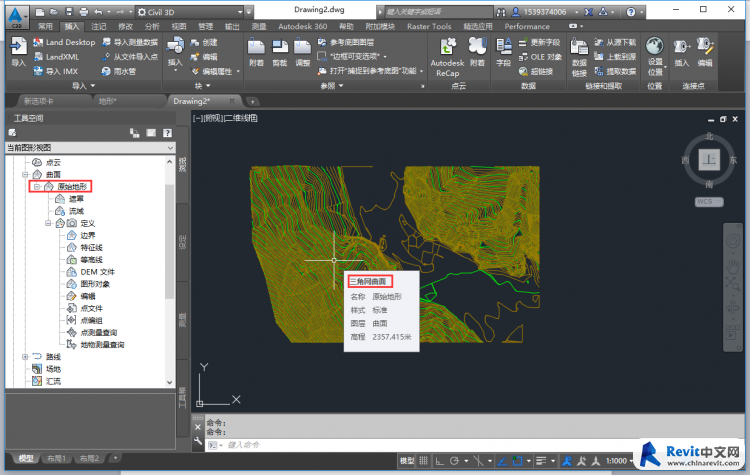Click the 提取数据 extract data tool
Viewport: 750px width, 475px height.
(615, 71)
